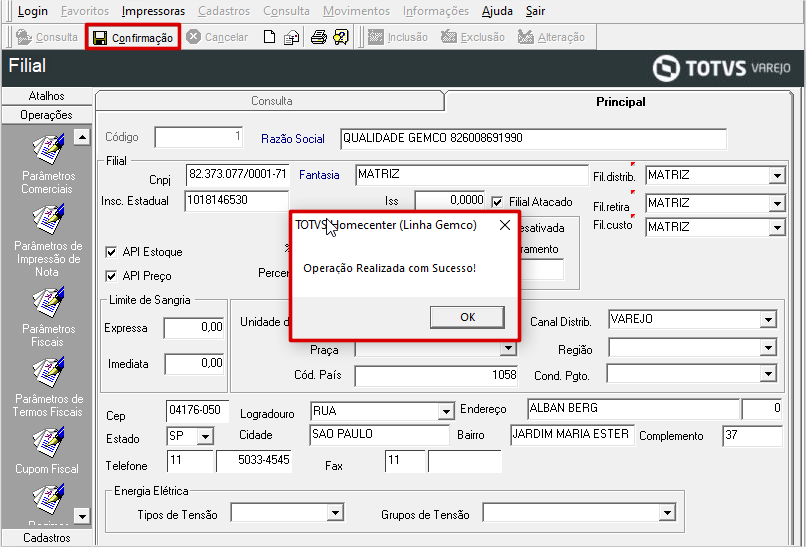This screenshot has width=806, height=547.
Task: Expand the Cond. Pgto. dropdown
Action: coord(768,374)
